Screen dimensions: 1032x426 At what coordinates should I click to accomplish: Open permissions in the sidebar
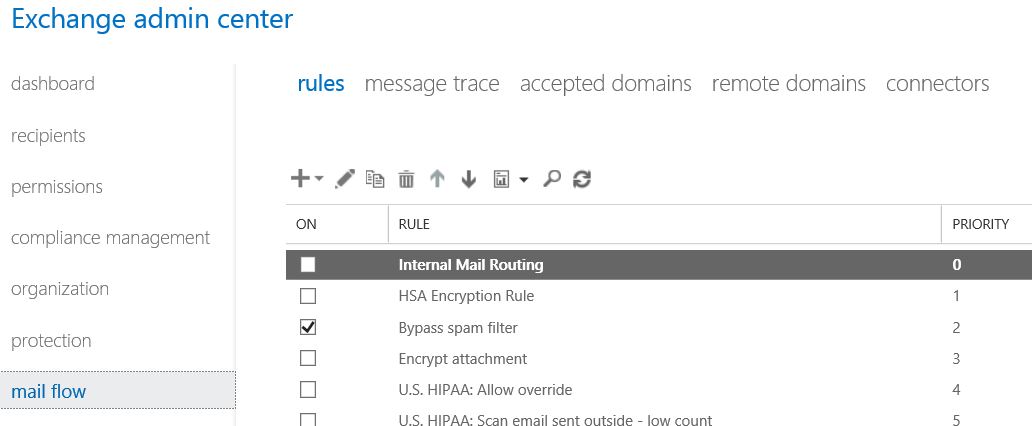pos(57,187)
